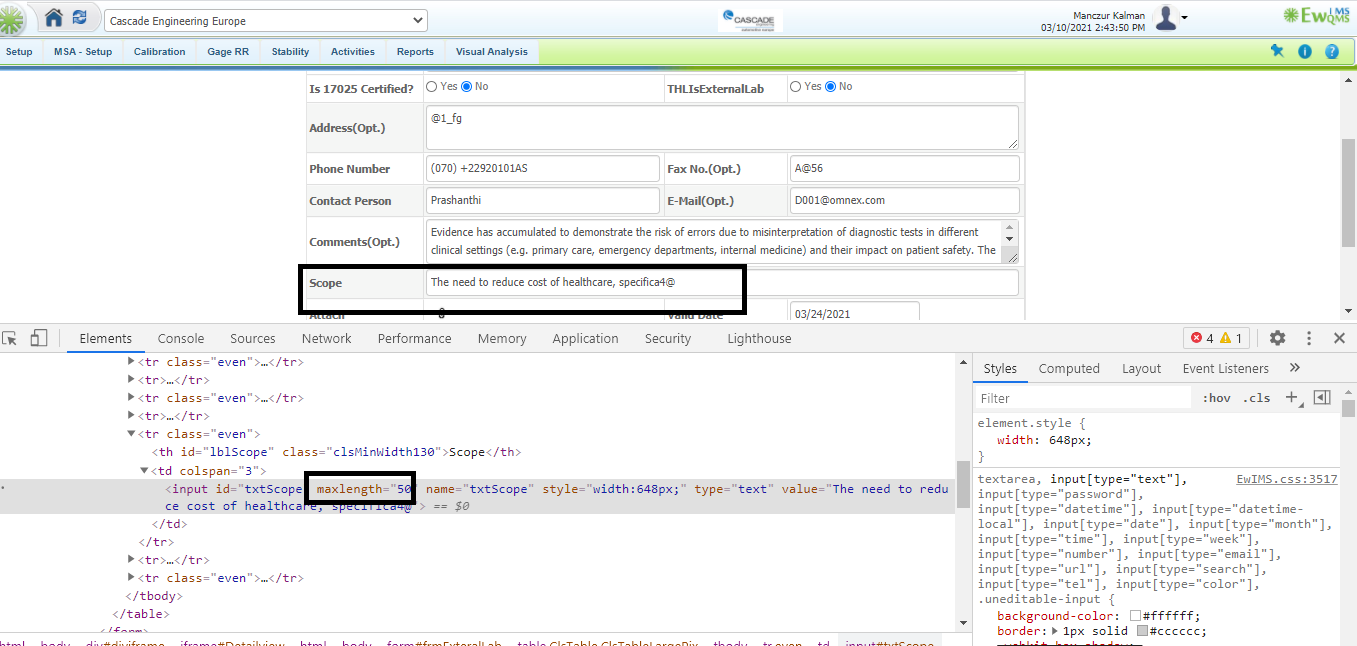Open the EwIMS.css:3517 source link

coord(1287,480)
